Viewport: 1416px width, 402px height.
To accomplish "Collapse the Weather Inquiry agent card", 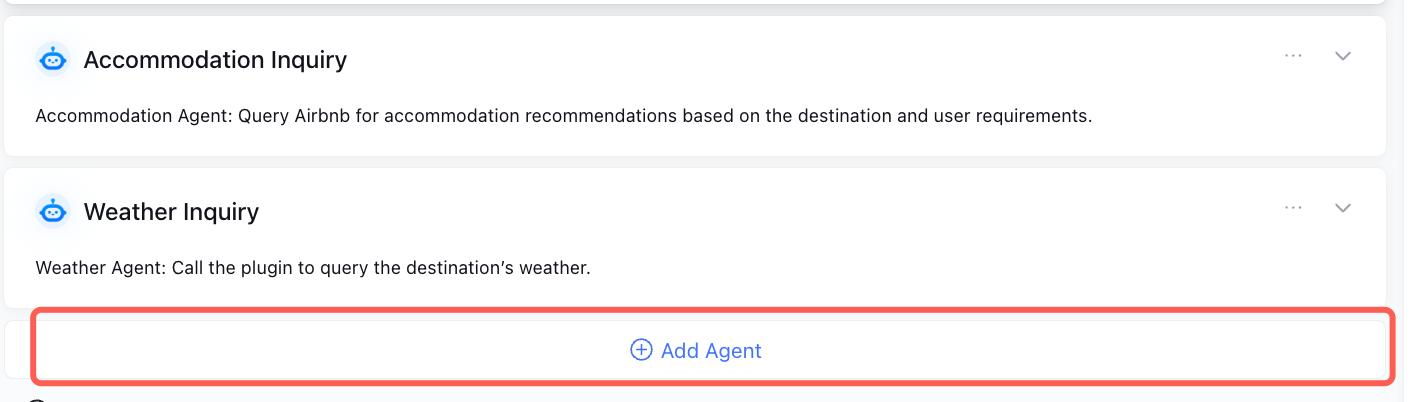I will 1343,208.
